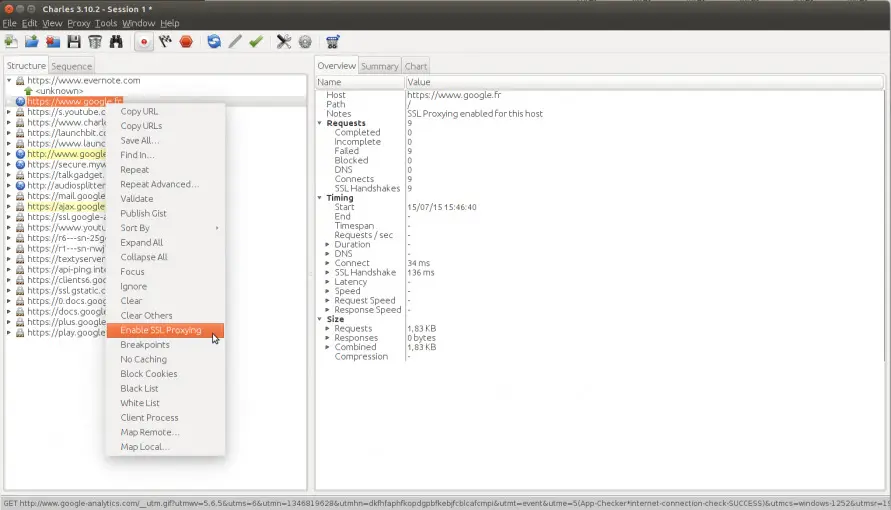This screenshot has width=891, height=510.
Task: Expand the Combined size row
Action: [327, 347]
